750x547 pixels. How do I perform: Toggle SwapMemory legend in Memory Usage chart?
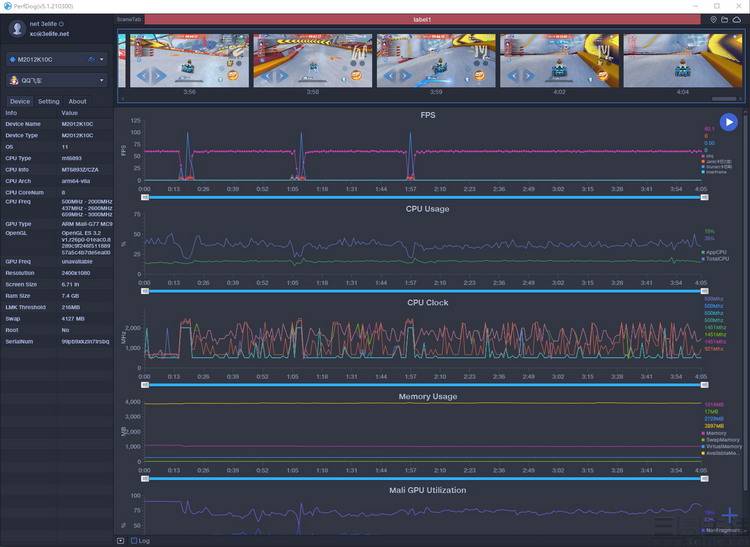pos(721,440)
